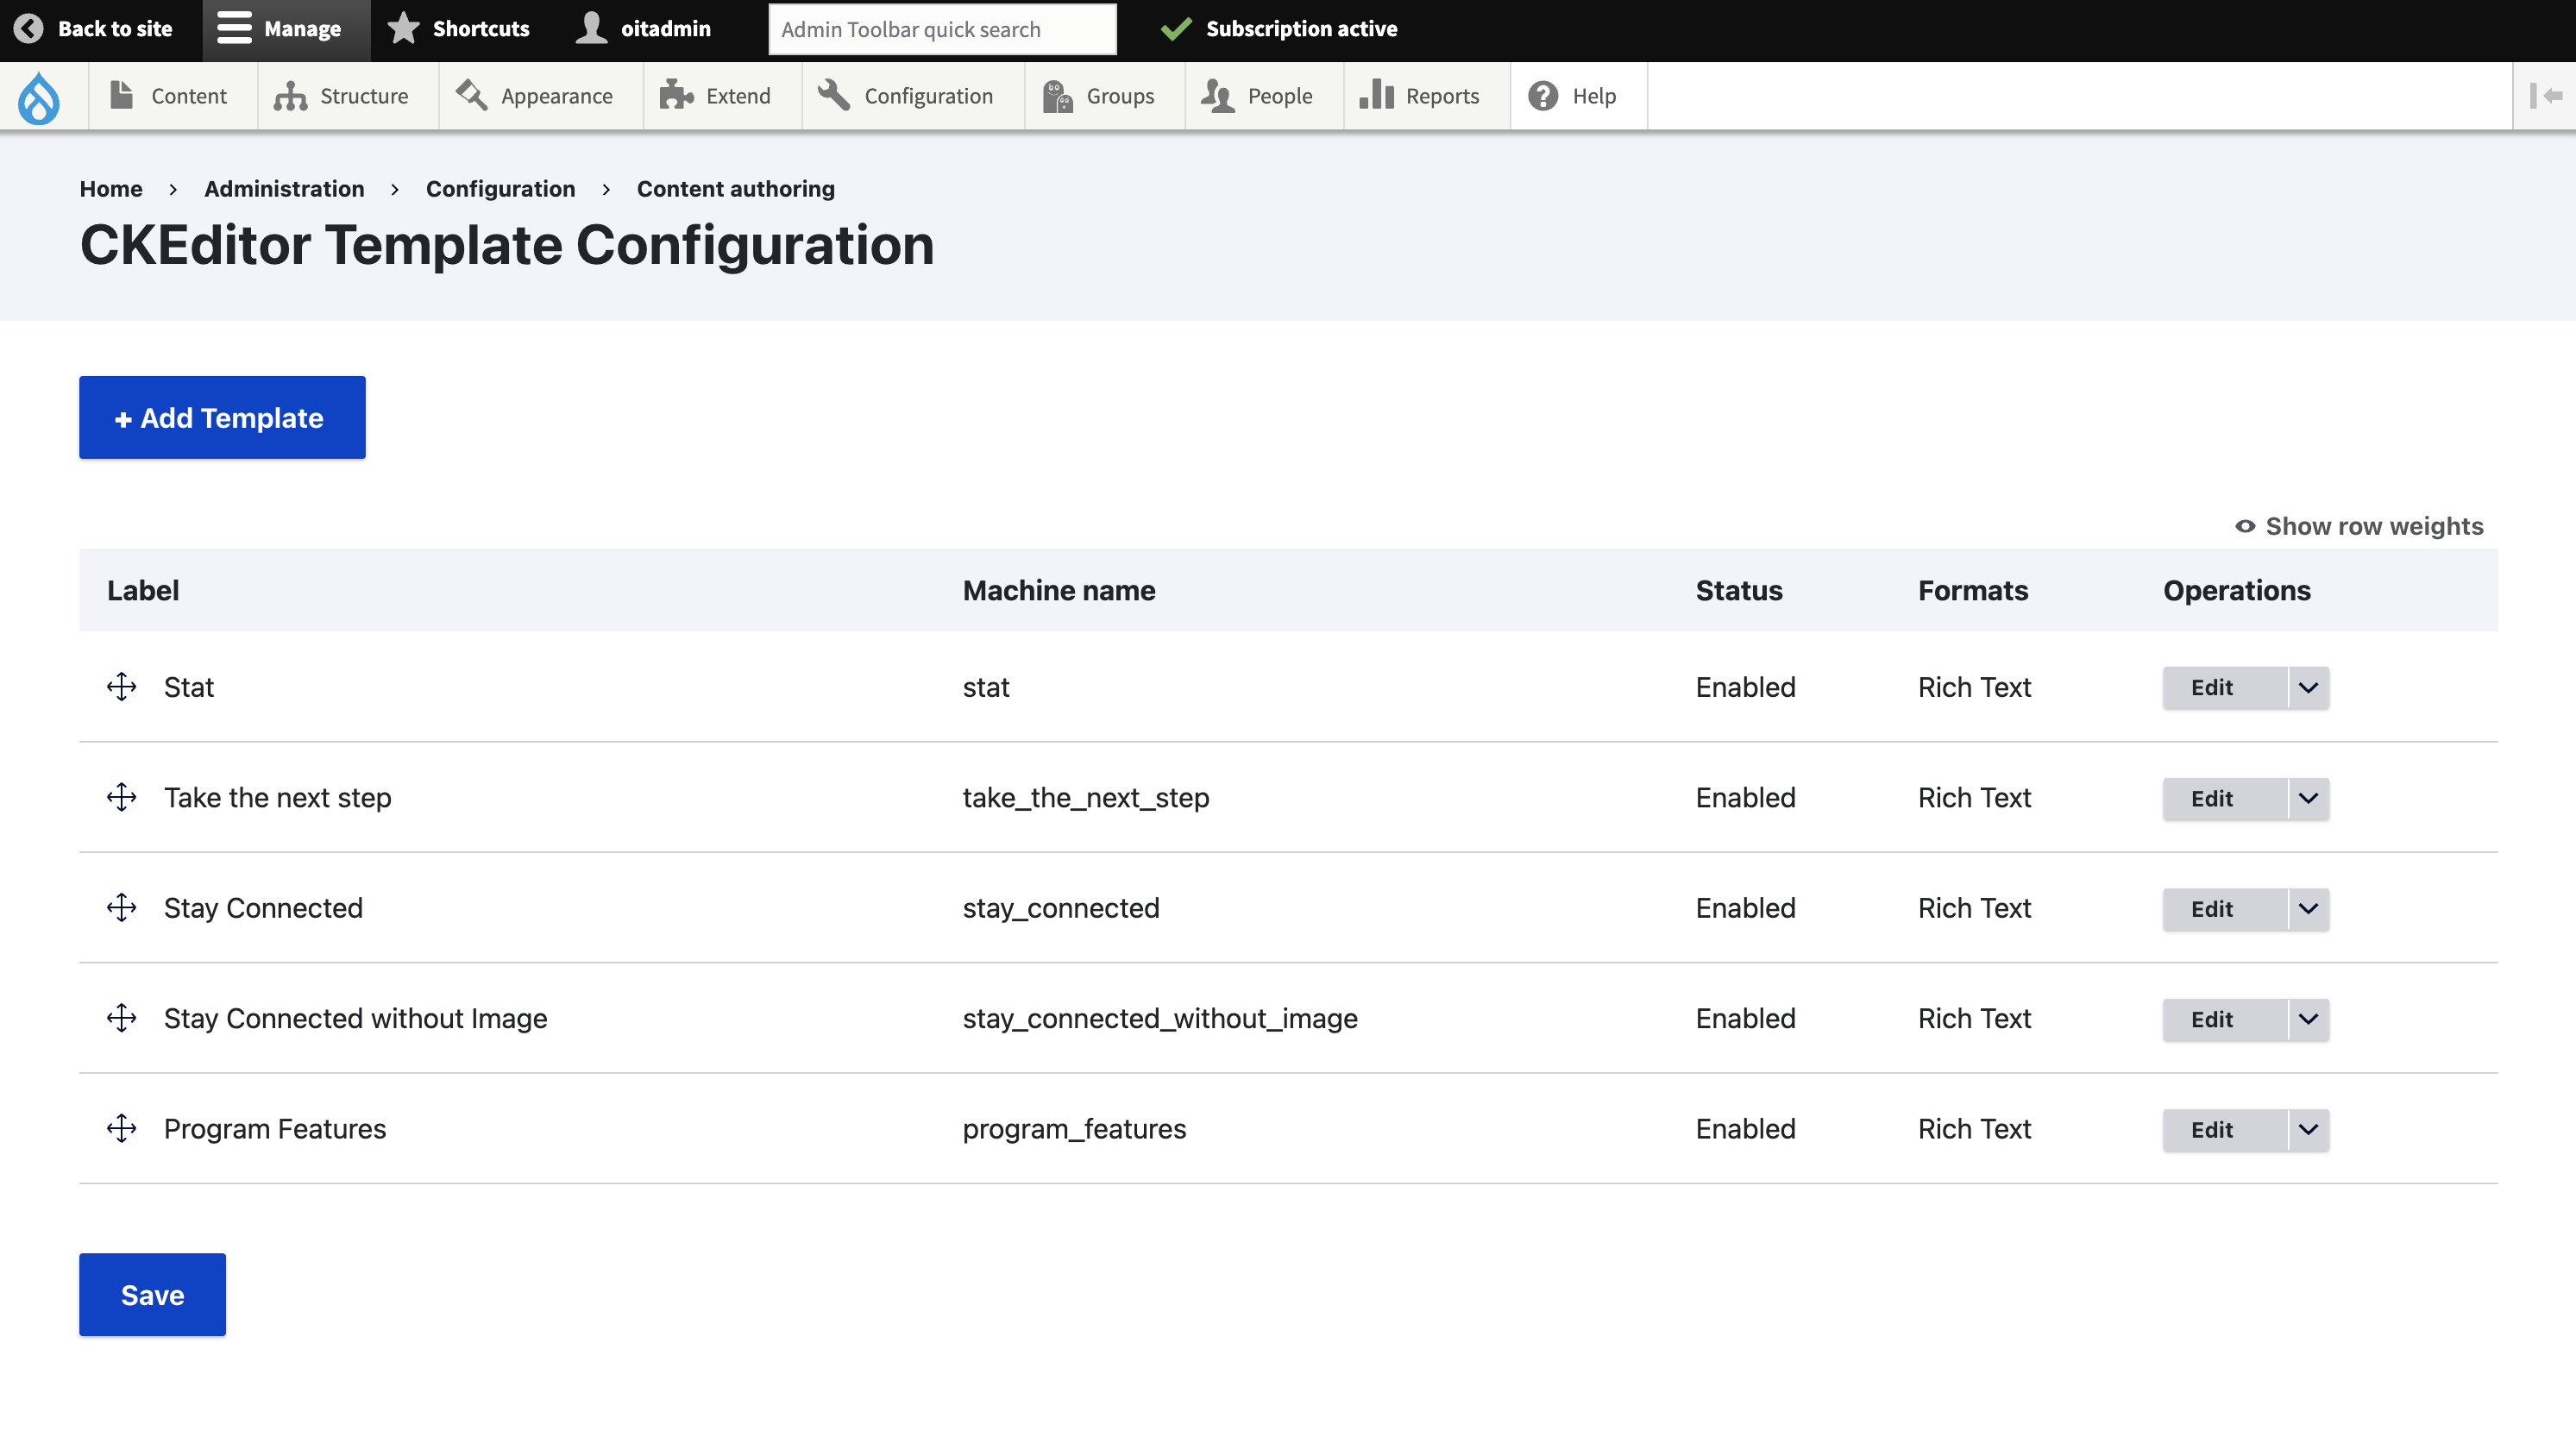
Task: Click the Save button
Action: click(152, 1294)
